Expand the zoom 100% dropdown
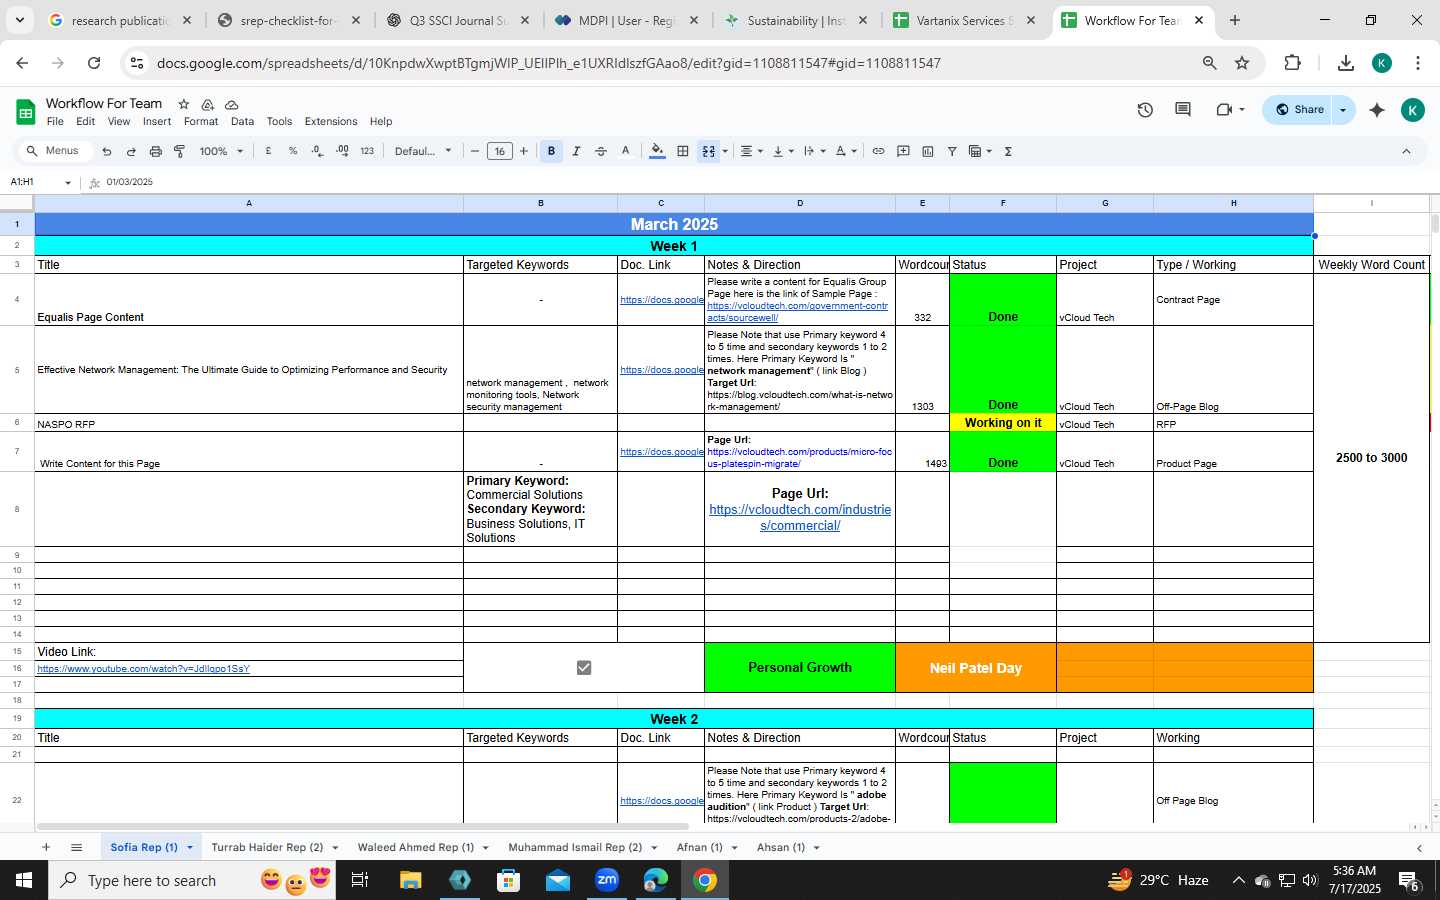 [221, 151]
